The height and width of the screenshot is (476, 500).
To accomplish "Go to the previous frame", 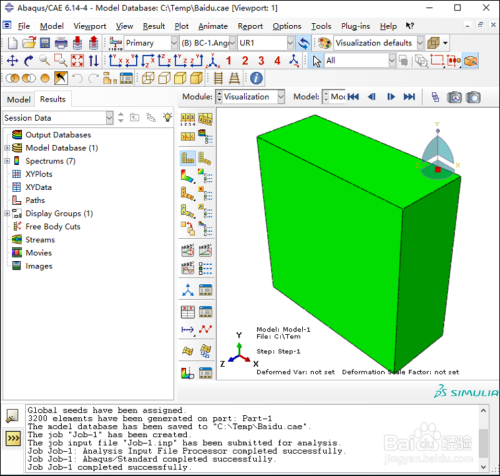I will point(372,97).
